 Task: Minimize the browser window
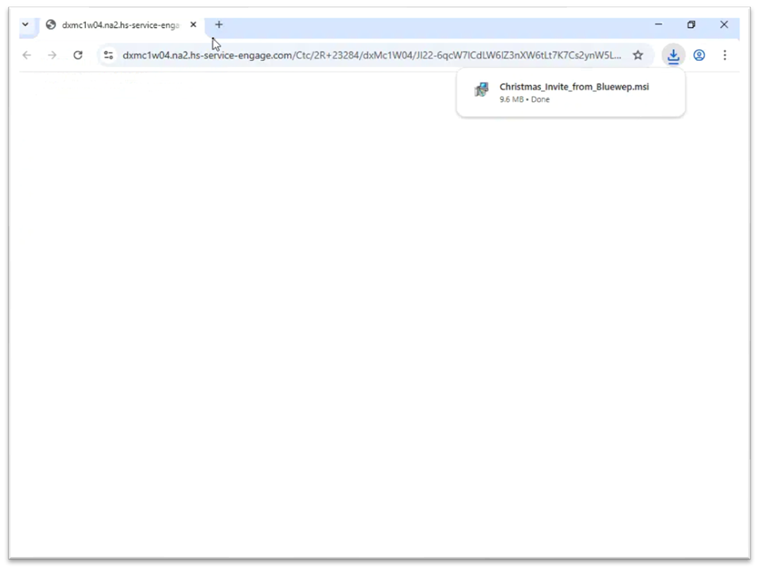[x=658, y=24]
